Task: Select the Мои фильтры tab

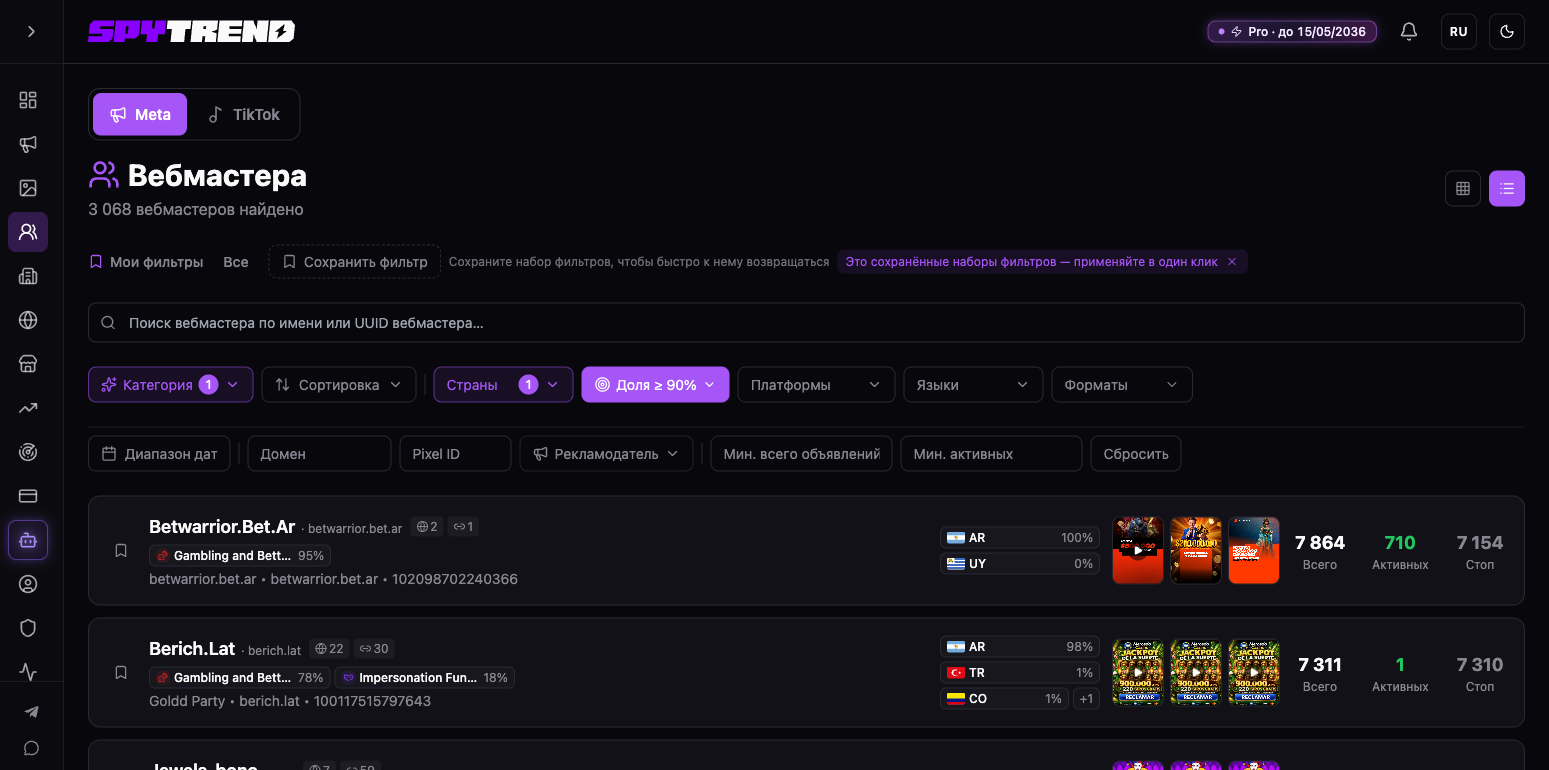Action: pyautogui.click(x=146, y=262)
